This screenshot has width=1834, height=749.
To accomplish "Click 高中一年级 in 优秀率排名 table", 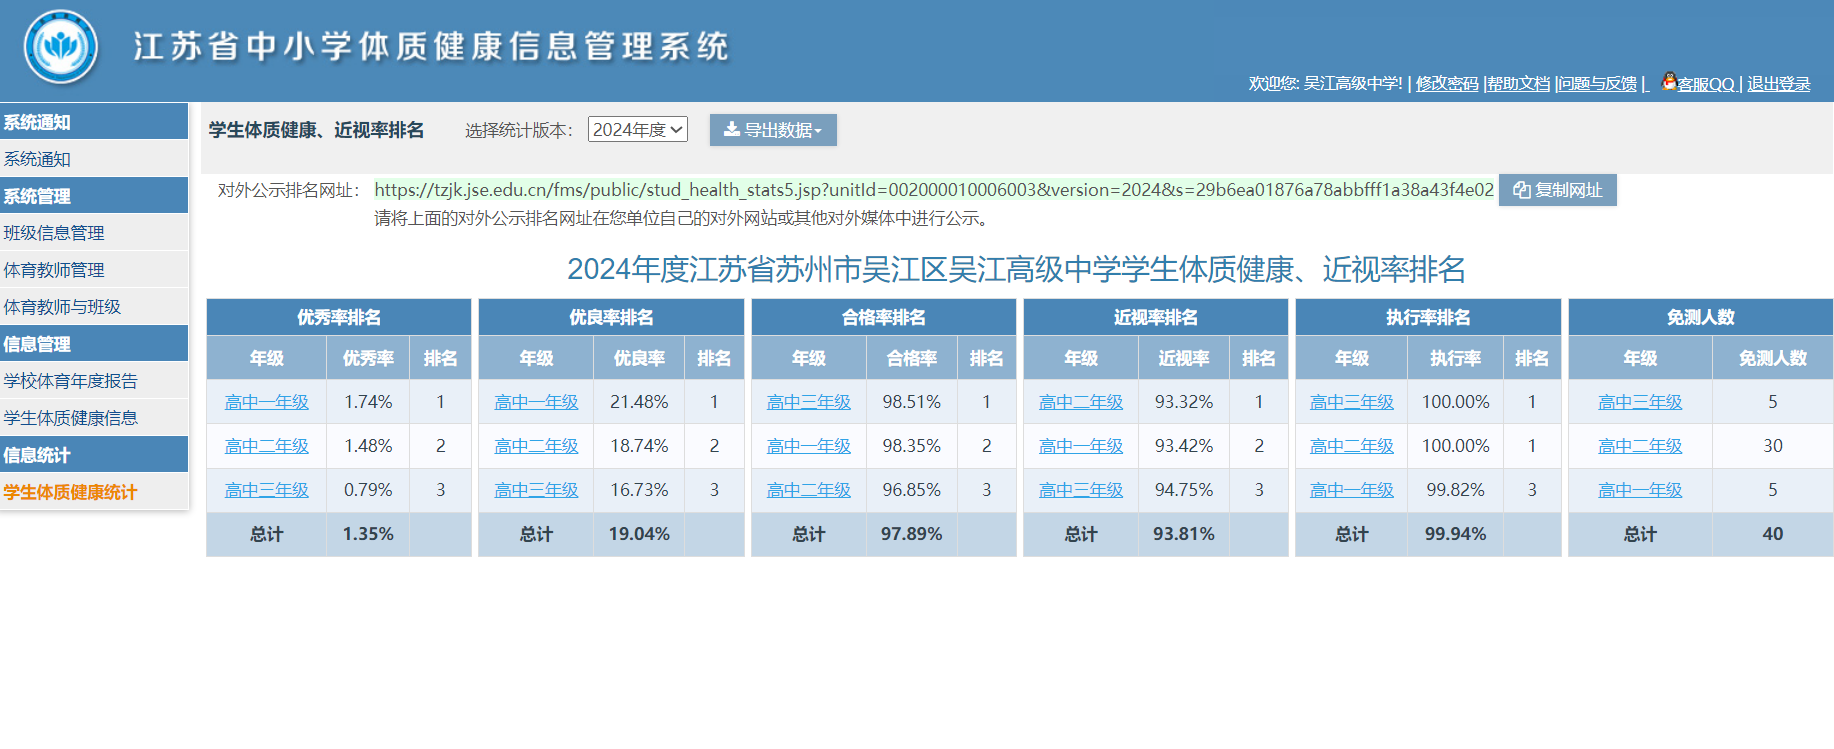I will pyautogui.click(x=267, y=402).
